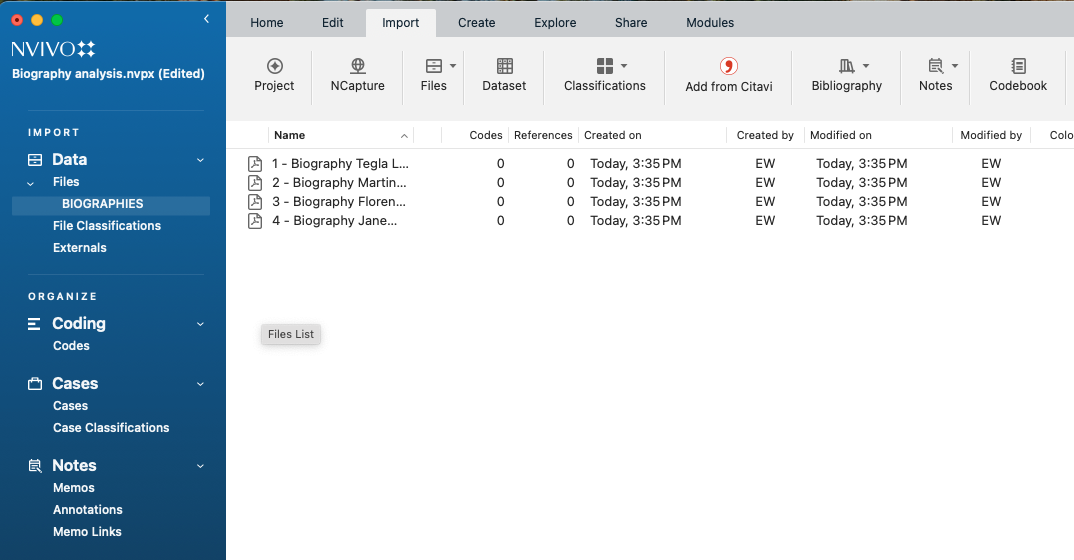Click the Classifications squares icon

coord(604,66)
